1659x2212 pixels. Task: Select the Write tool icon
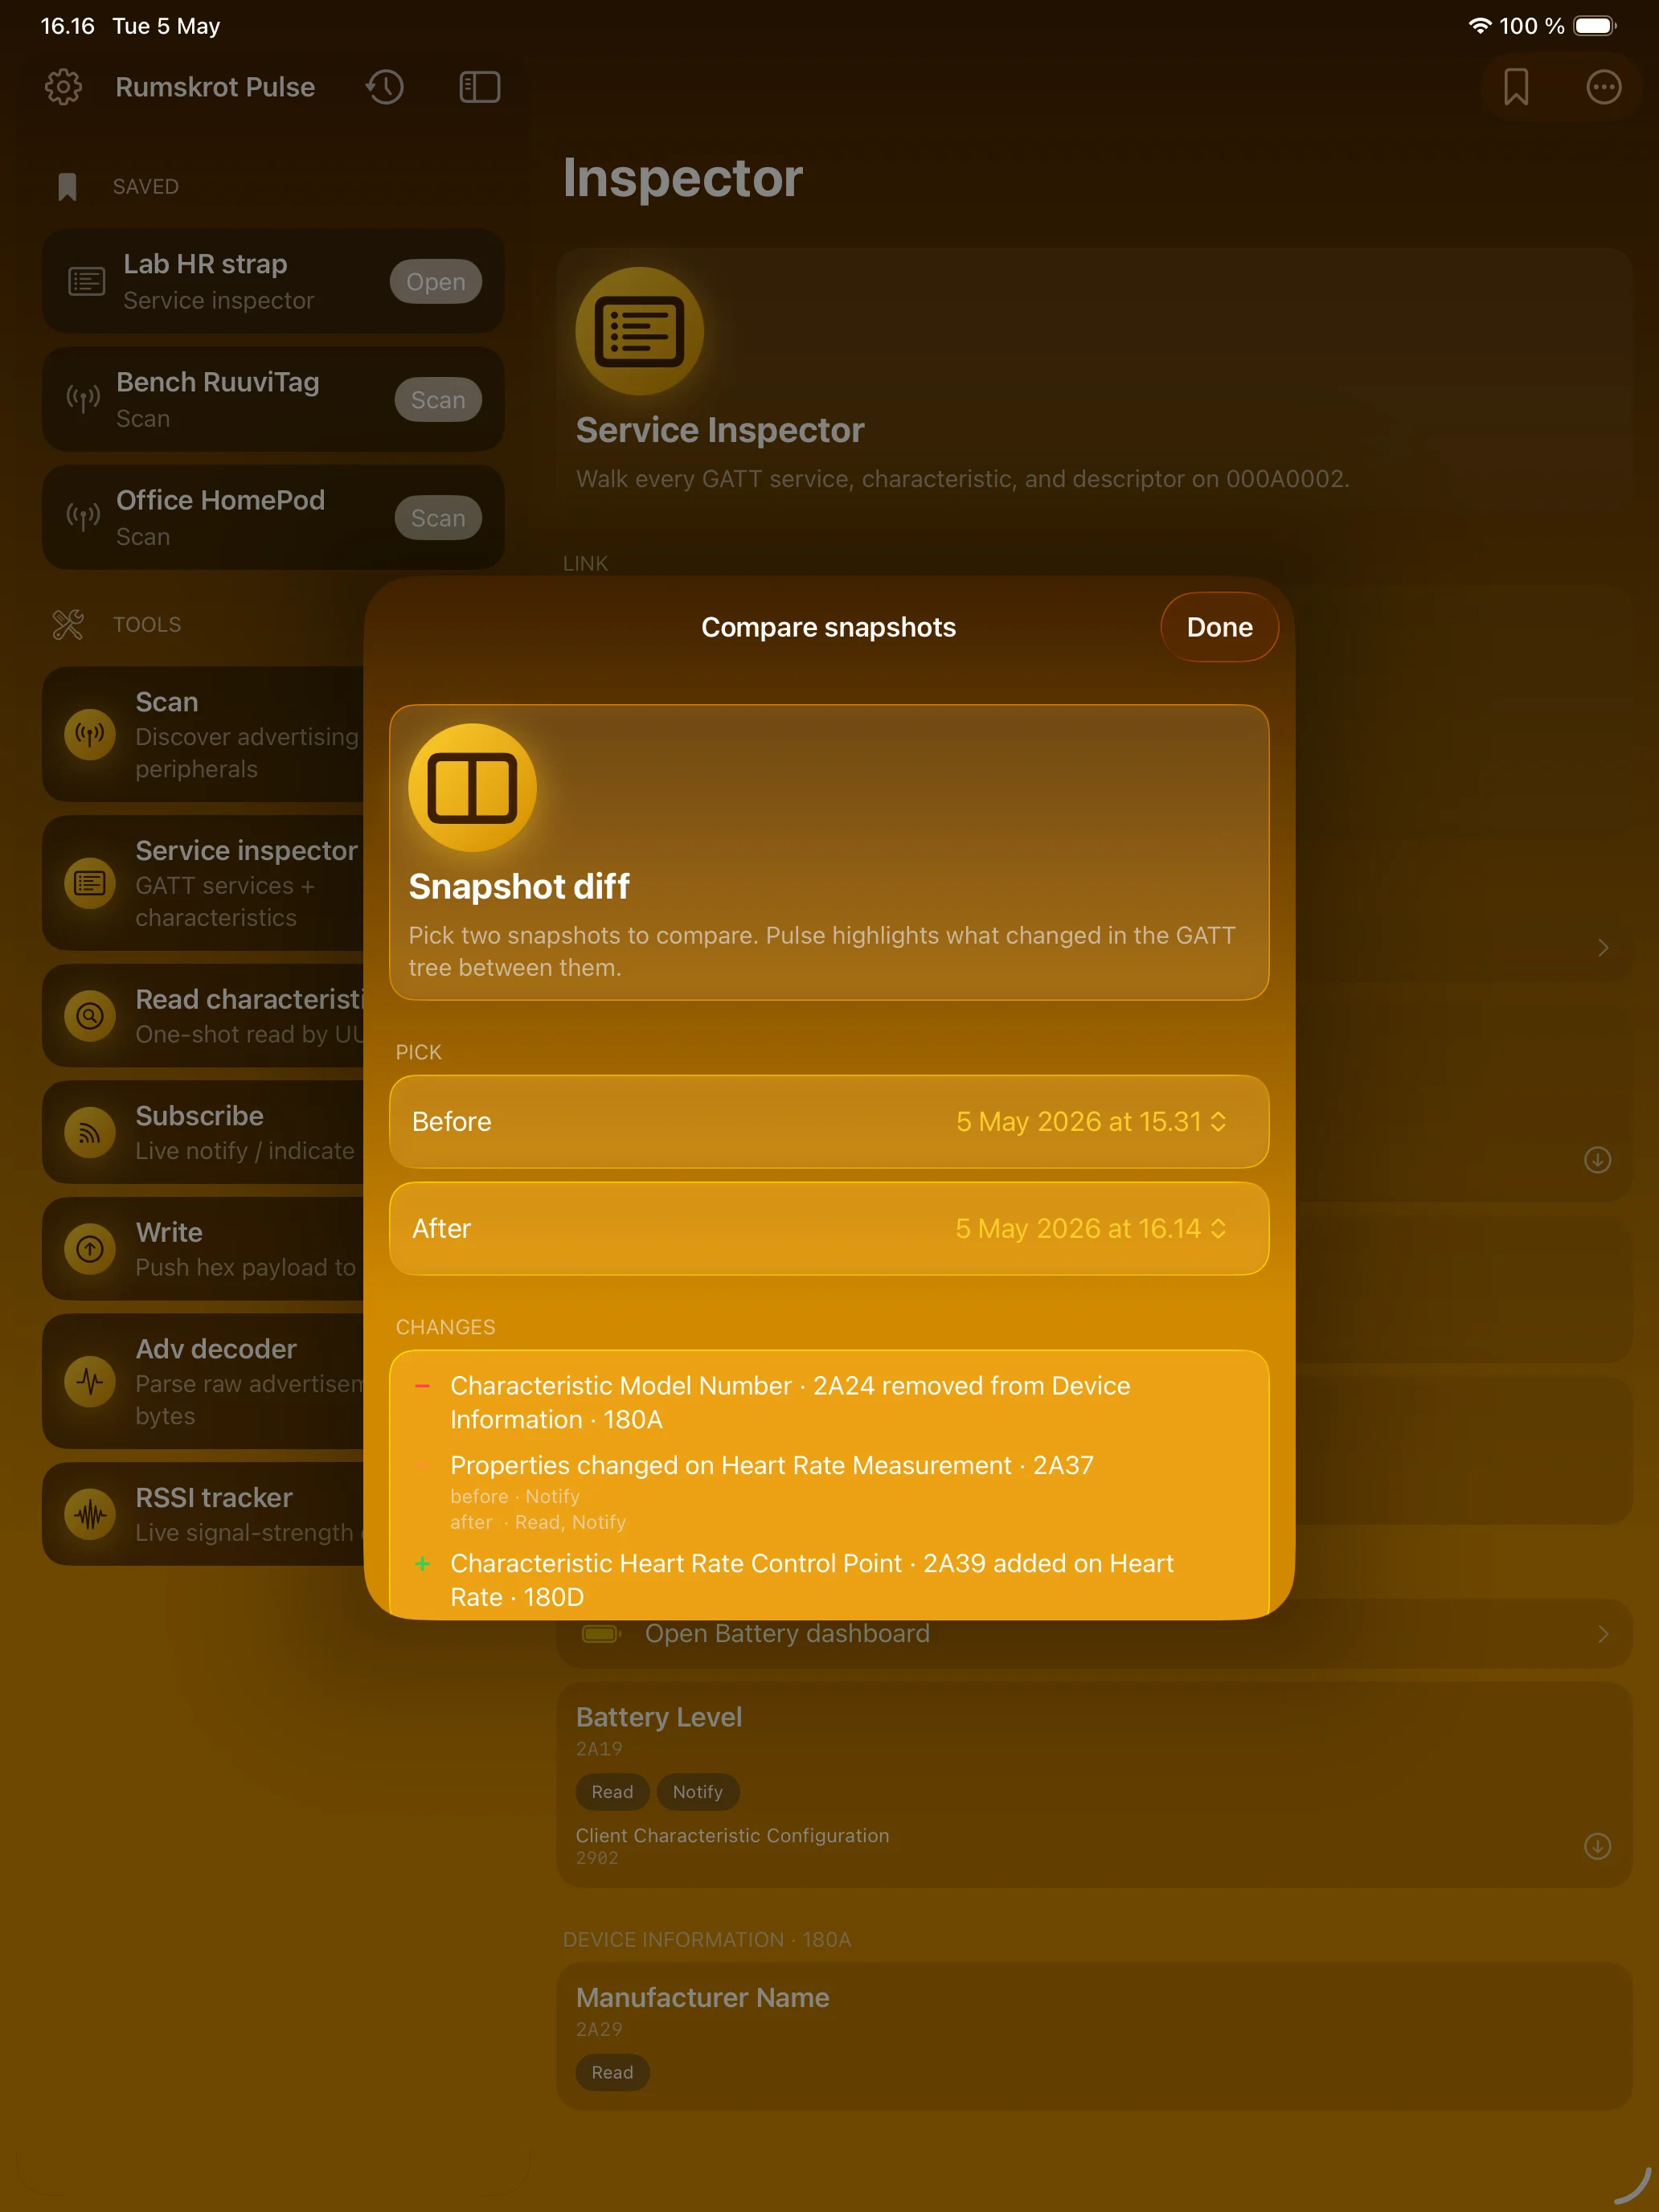(90, 1249)
